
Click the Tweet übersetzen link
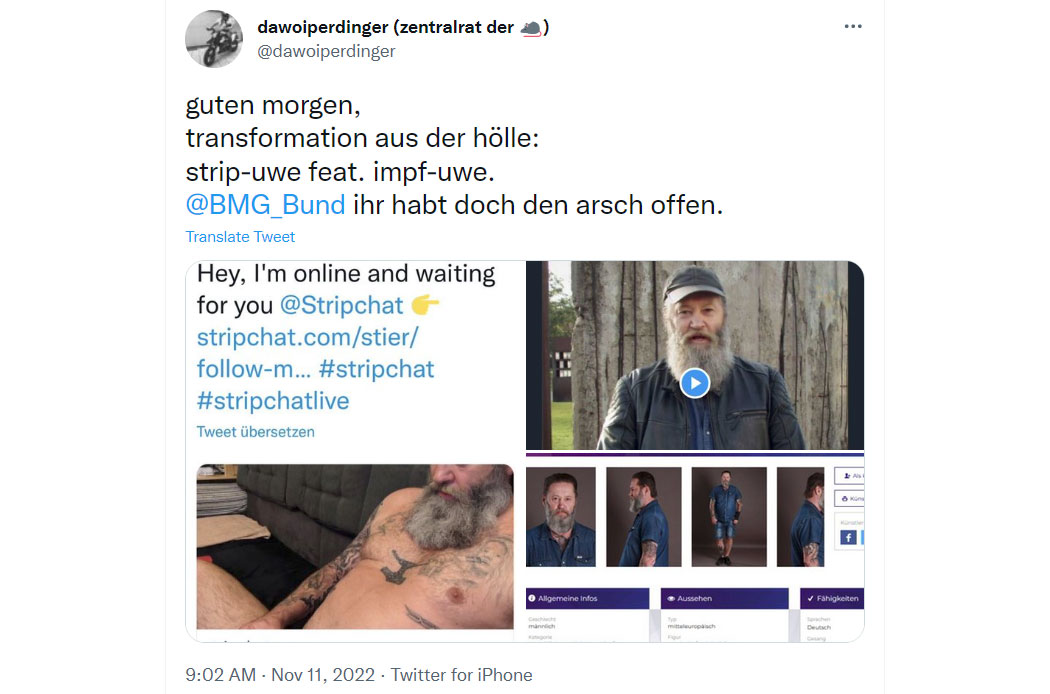tap(255, 432)
